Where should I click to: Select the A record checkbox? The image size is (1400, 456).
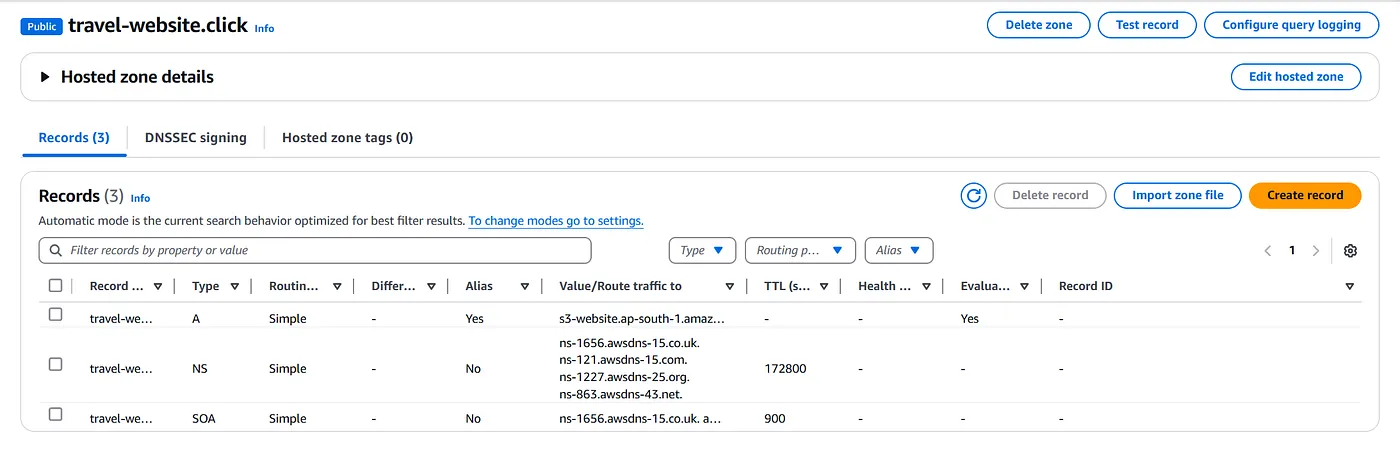pyautogui.click(x=56, y=314)
